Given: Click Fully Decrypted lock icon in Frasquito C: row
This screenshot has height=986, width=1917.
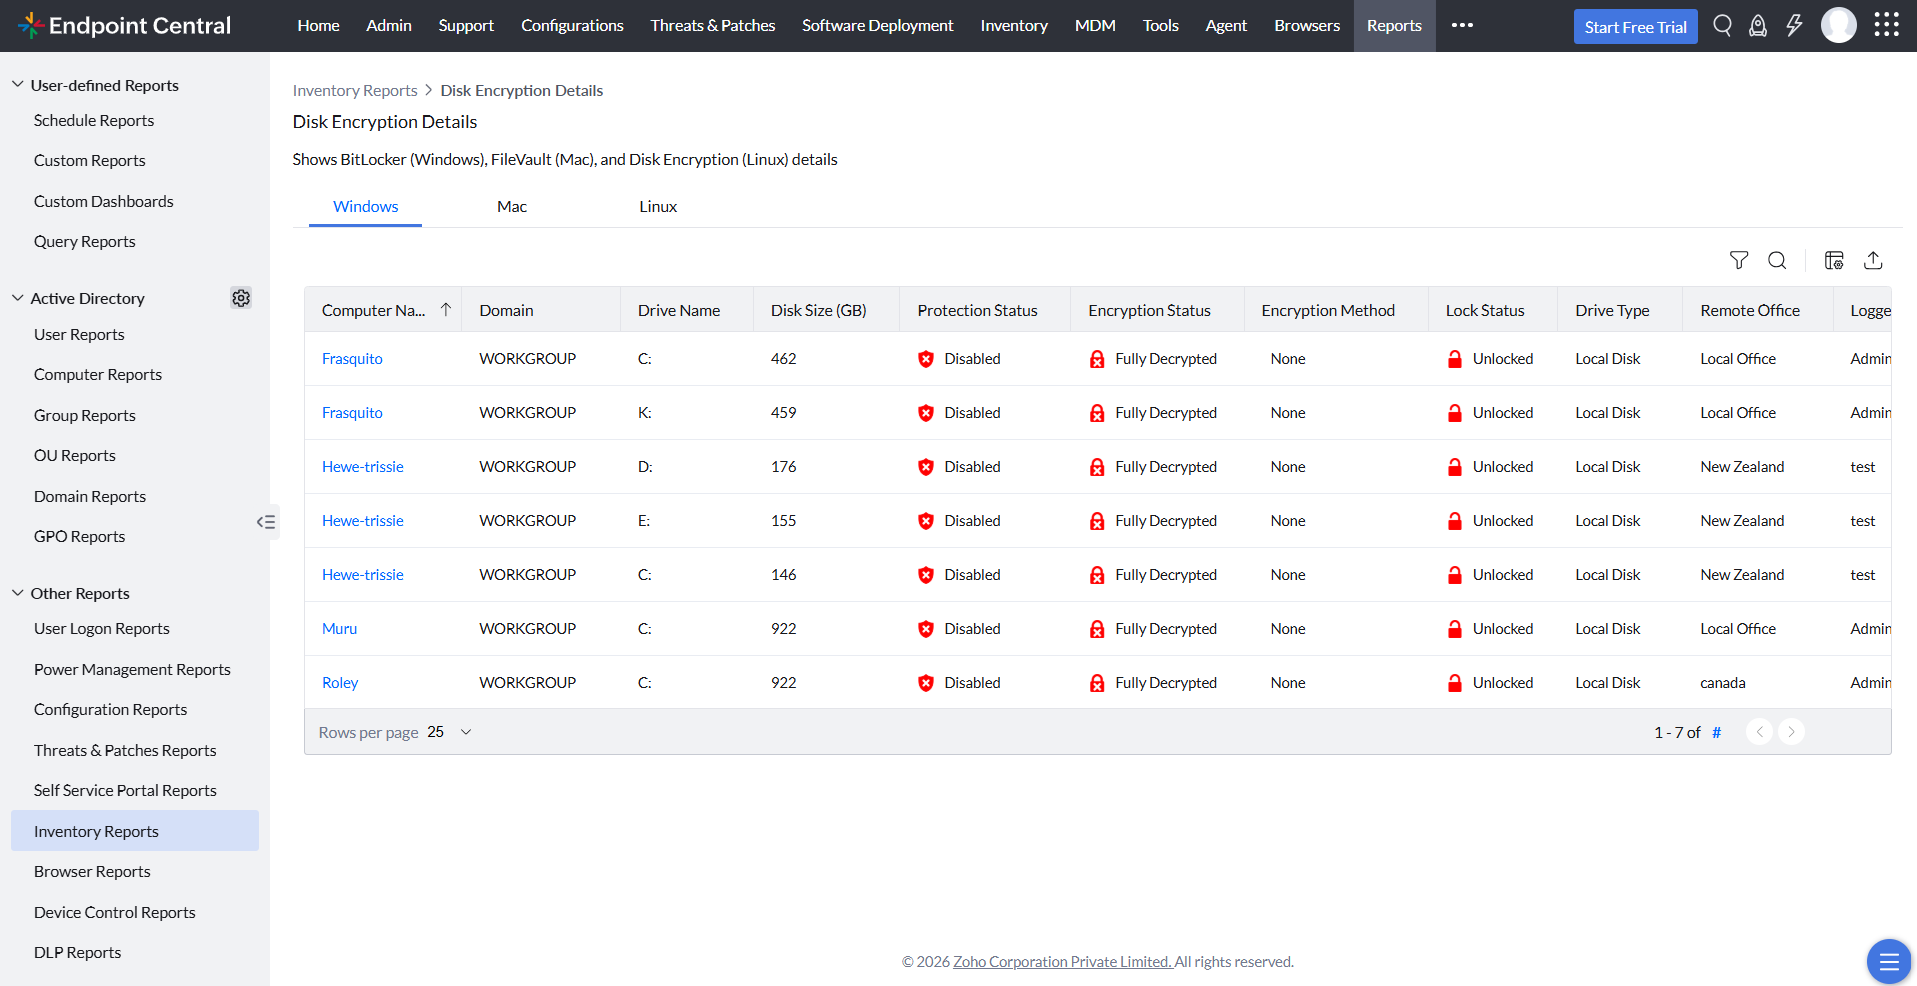Looking at the screenshot, I should pyautogui.click(x=1097, y=359).
